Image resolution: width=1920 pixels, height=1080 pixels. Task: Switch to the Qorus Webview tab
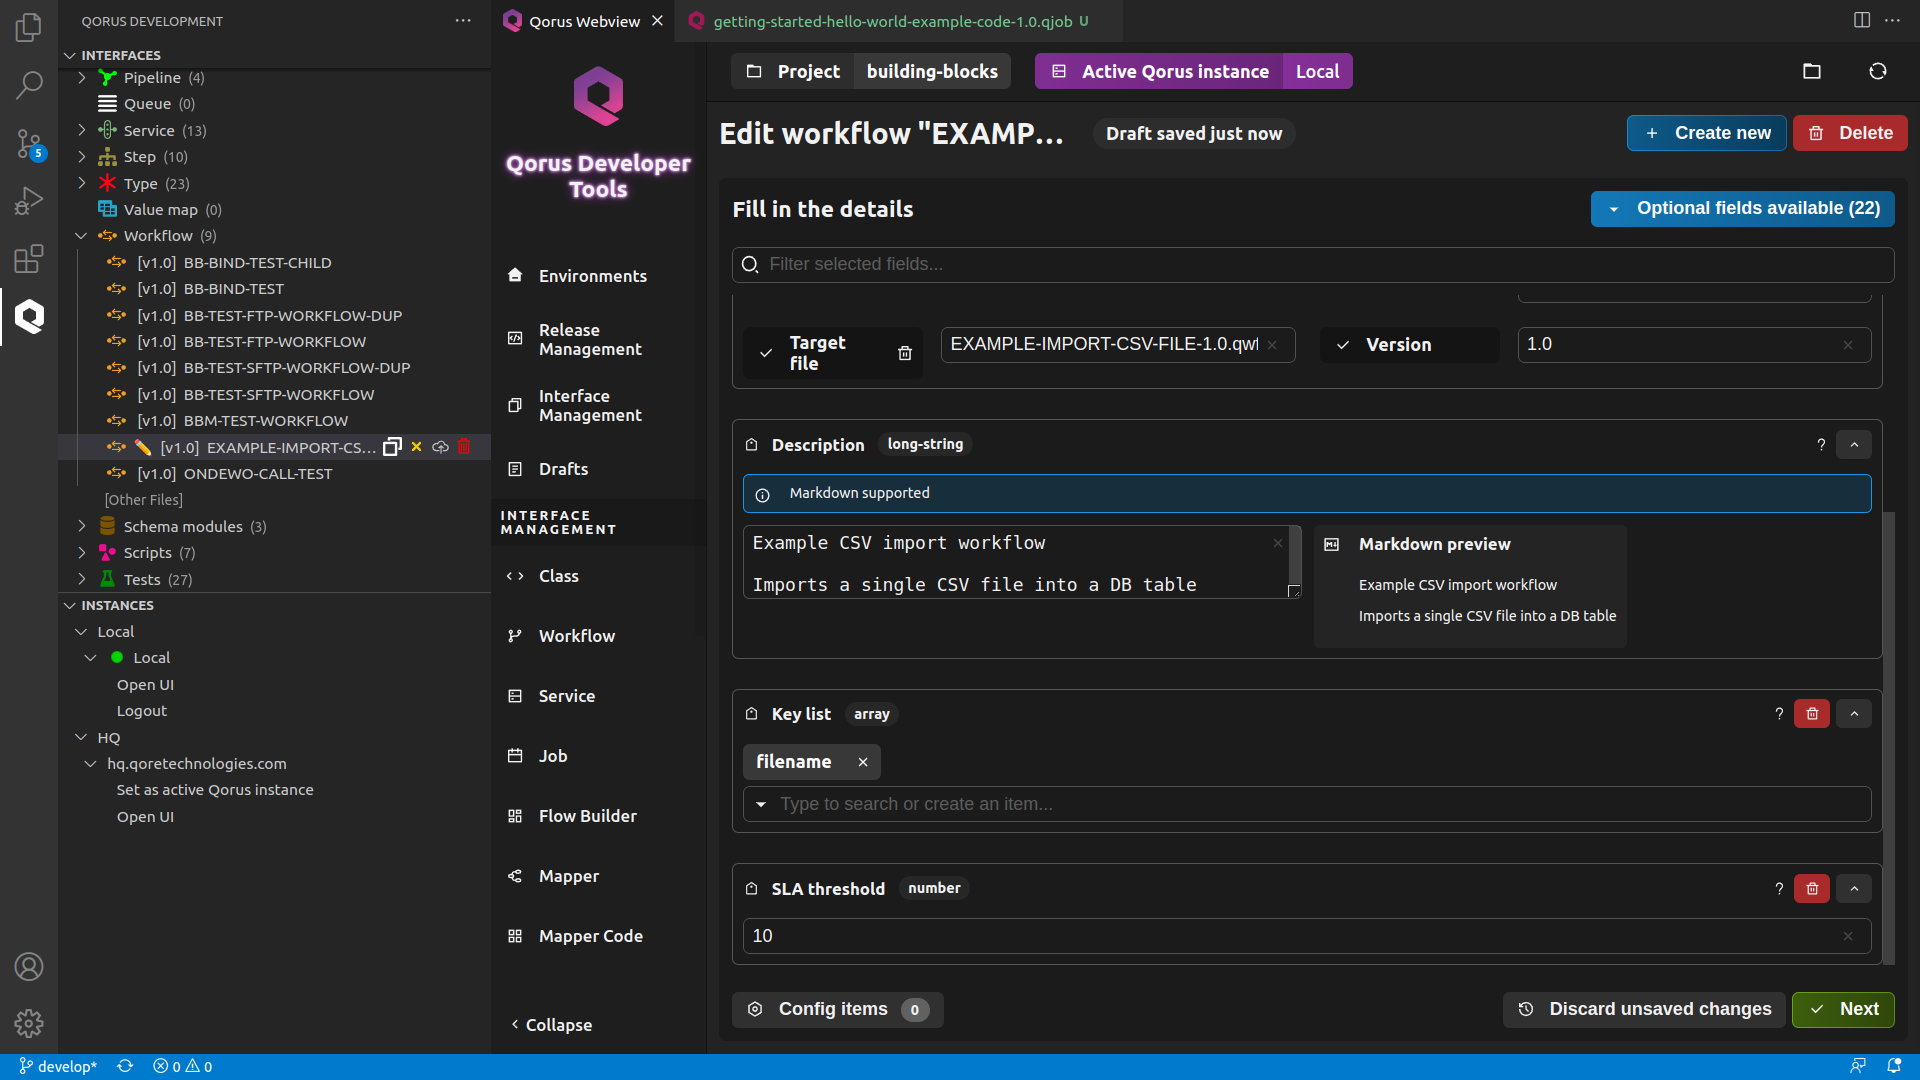pos(583,21)
